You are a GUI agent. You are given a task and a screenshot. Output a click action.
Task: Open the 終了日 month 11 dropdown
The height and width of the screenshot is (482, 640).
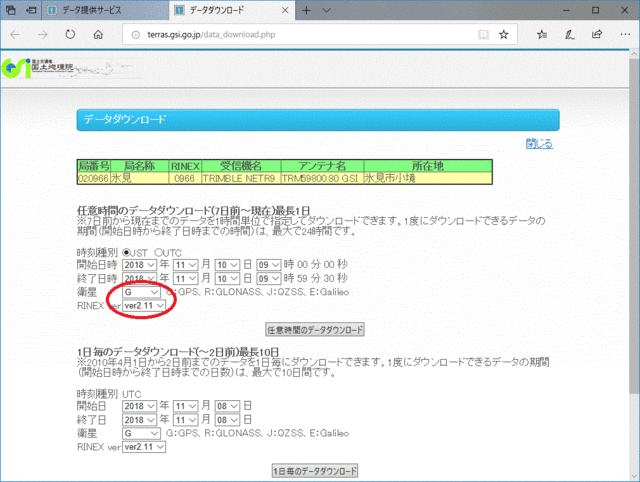pos(185,420)
